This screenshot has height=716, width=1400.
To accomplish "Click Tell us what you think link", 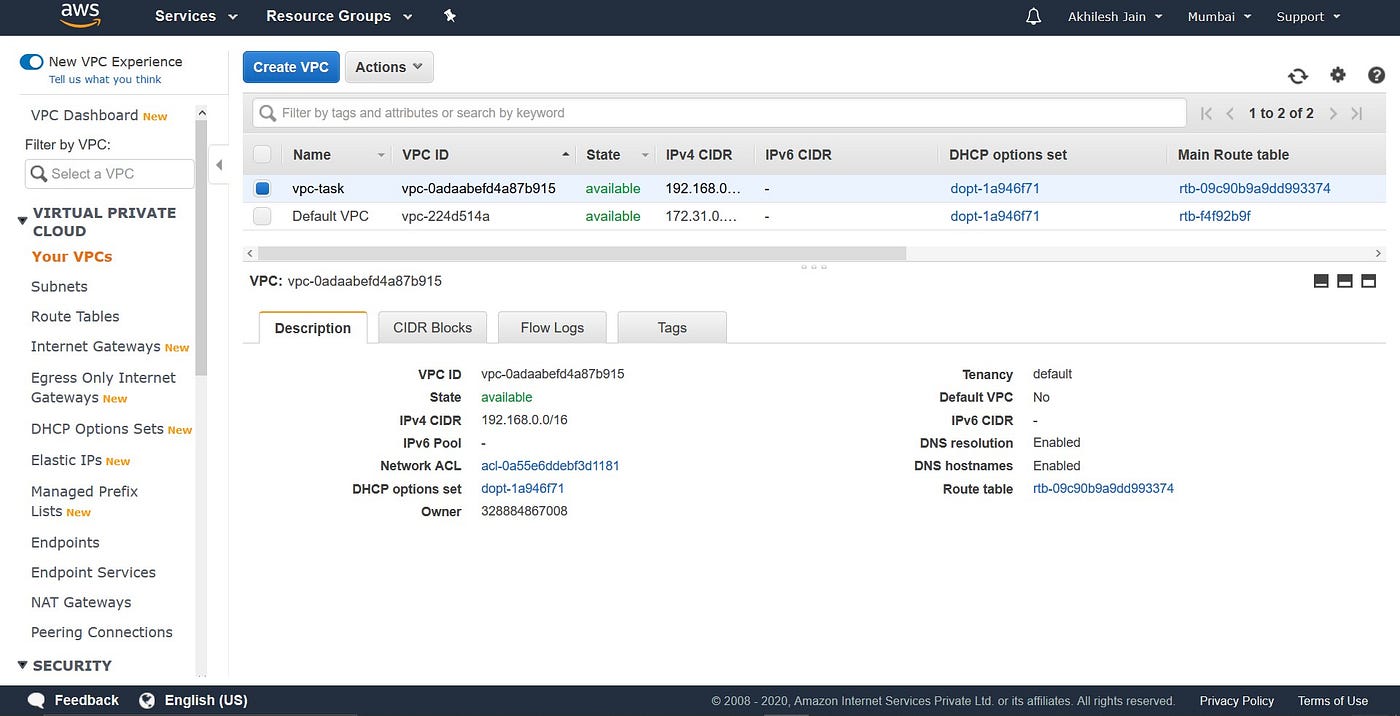I will pos(105,79).
